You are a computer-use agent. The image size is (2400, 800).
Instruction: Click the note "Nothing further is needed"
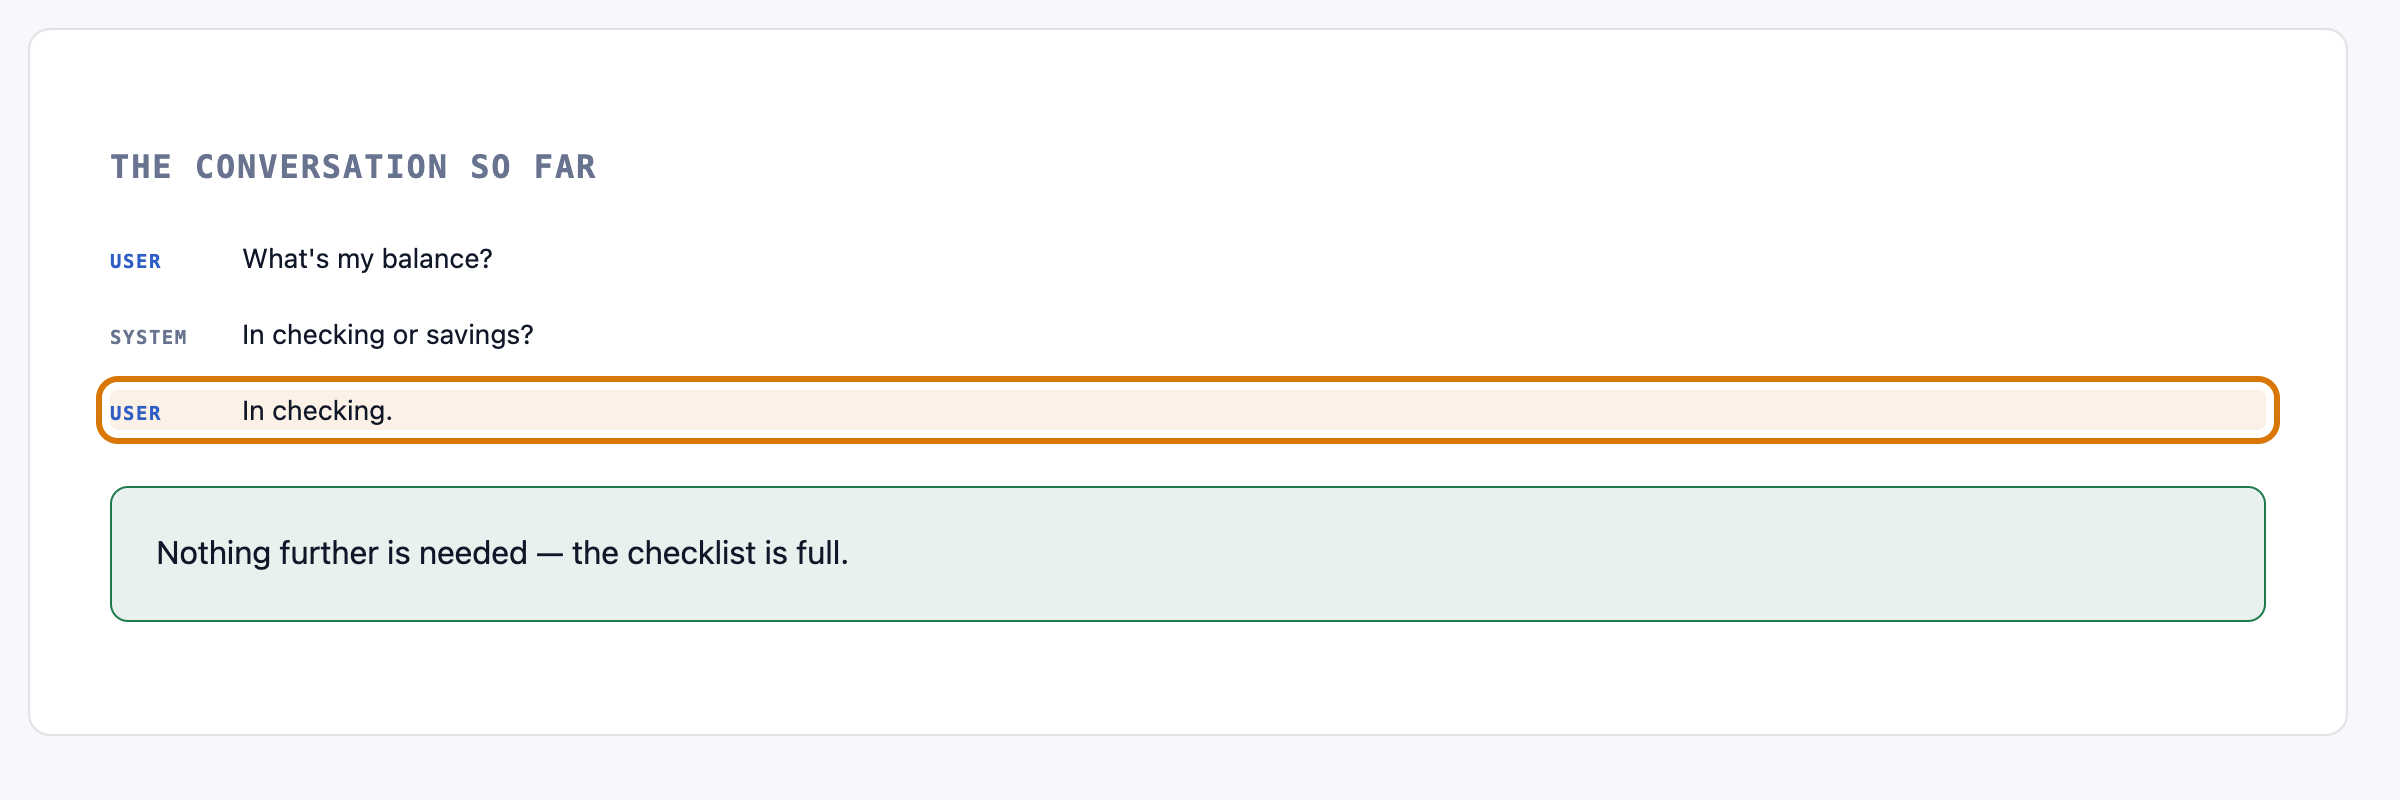pos(342,553)
